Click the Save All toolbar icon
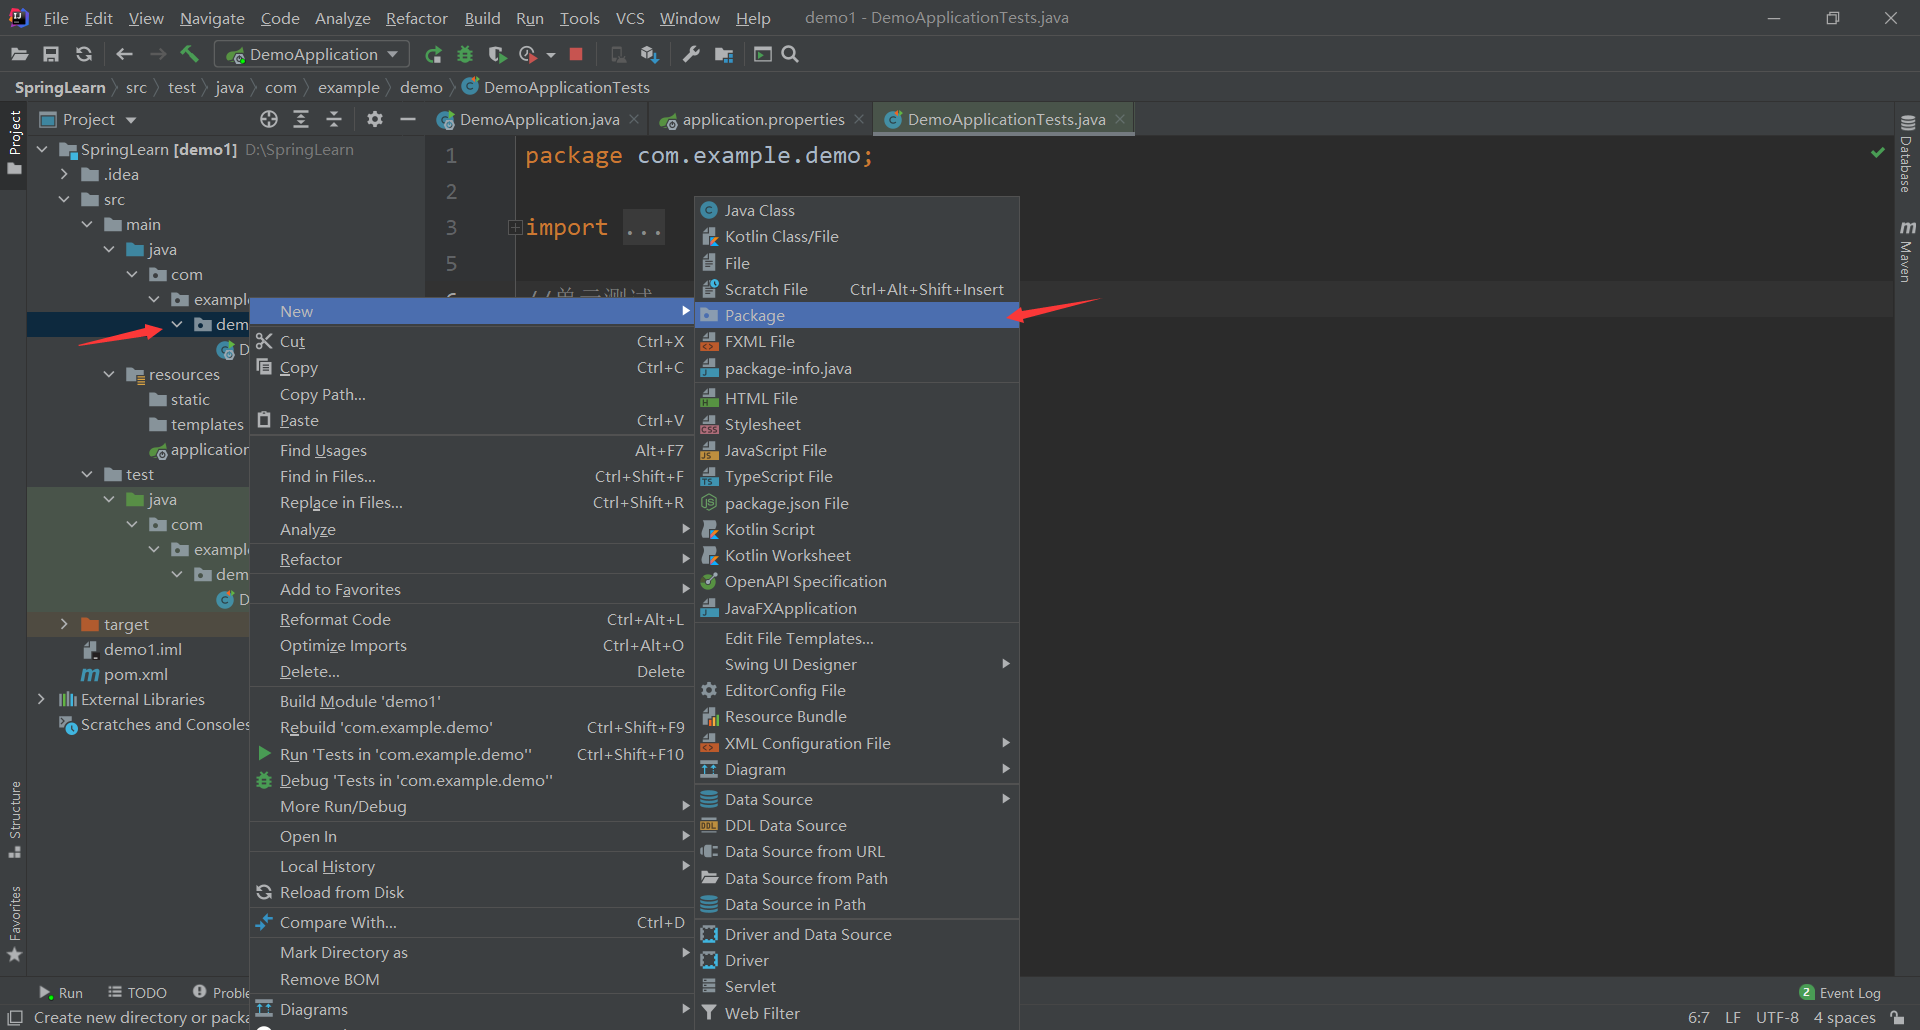 tap(51, 54)
